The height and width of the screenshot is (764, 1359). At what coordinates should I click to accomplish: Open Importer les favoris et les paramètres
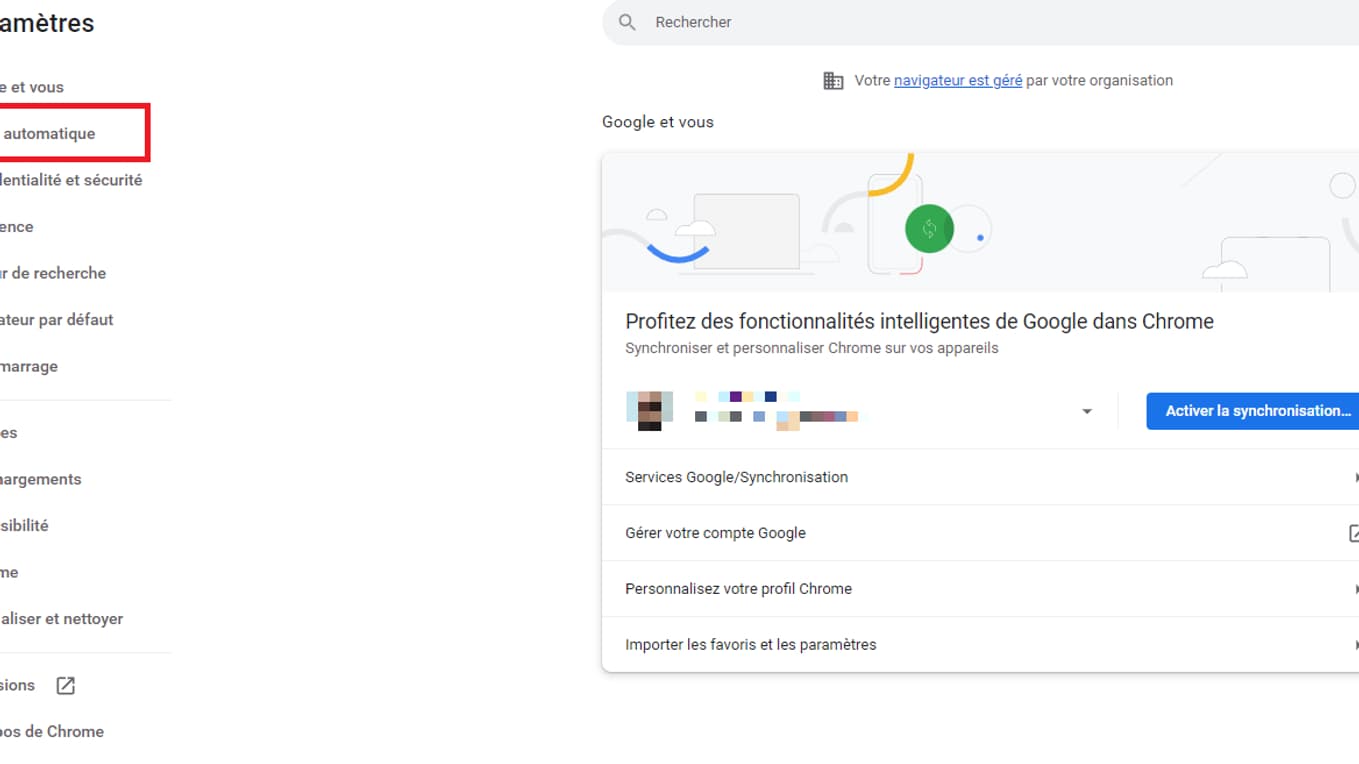tap(980, 645)
